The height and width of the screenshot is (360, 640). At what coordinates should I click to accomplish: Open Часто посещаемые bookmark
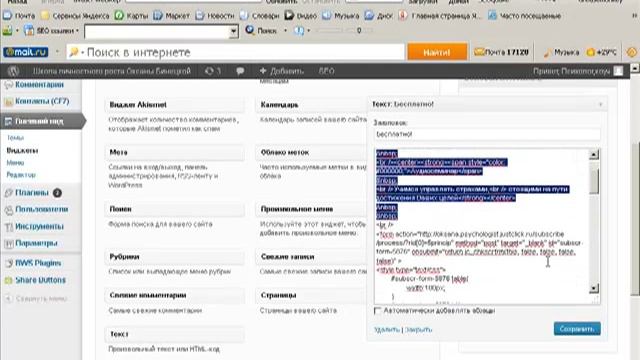coord(524,16)
